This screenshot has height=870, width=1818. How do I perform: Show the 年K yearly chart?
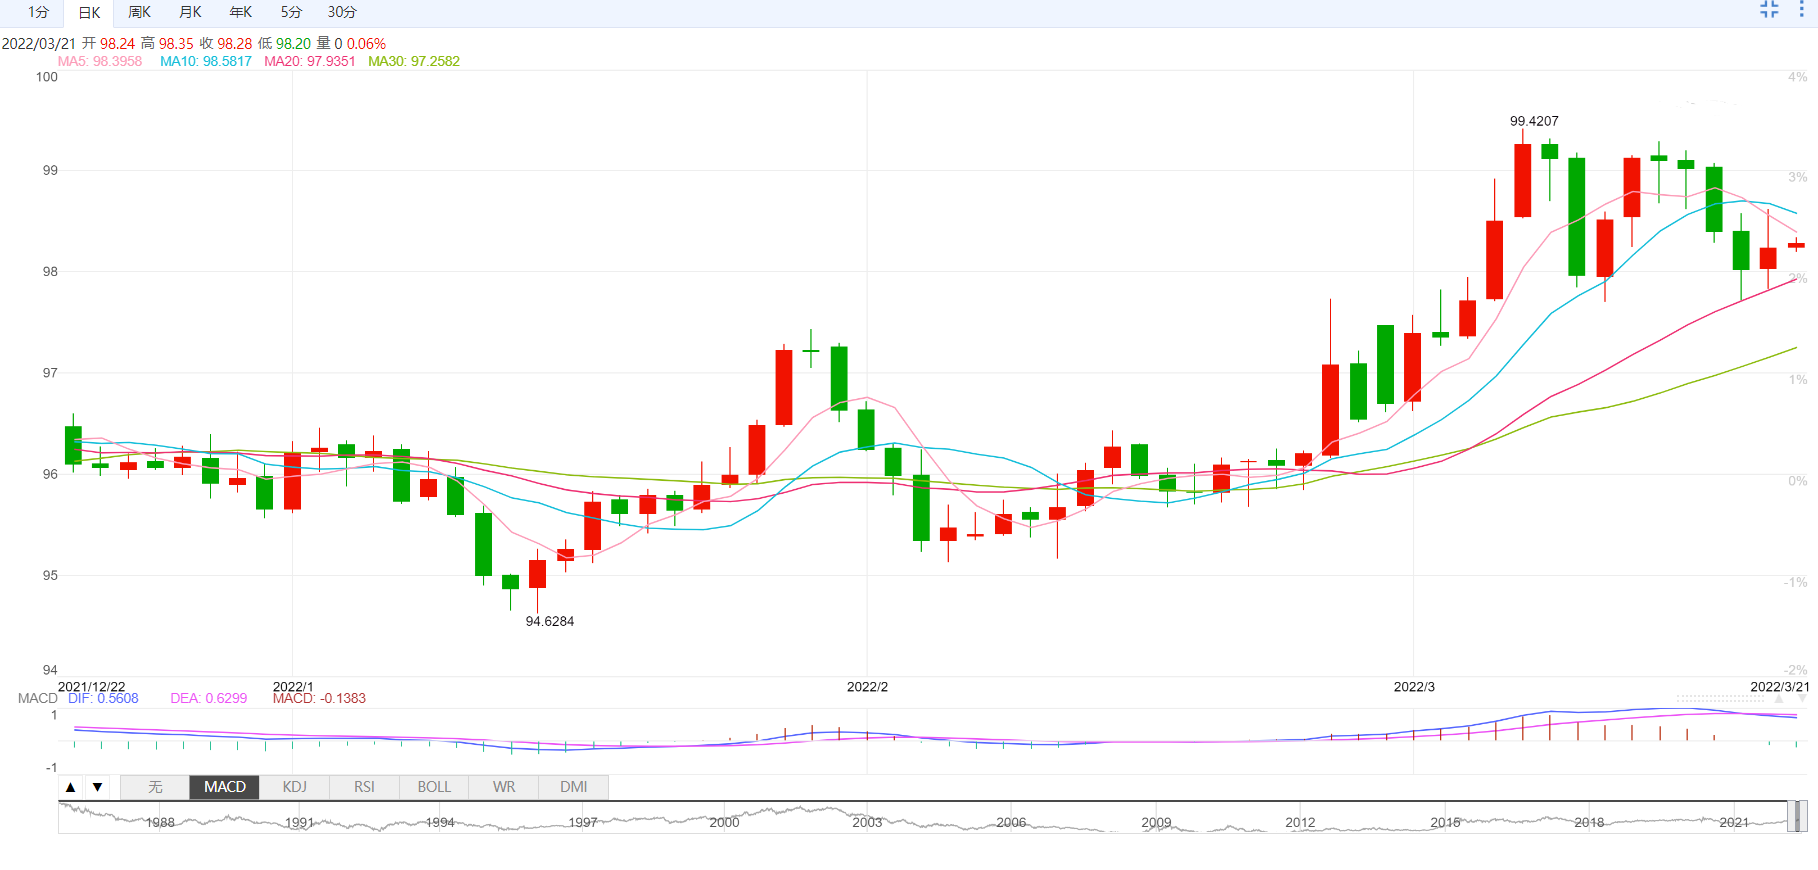(241, 12)
